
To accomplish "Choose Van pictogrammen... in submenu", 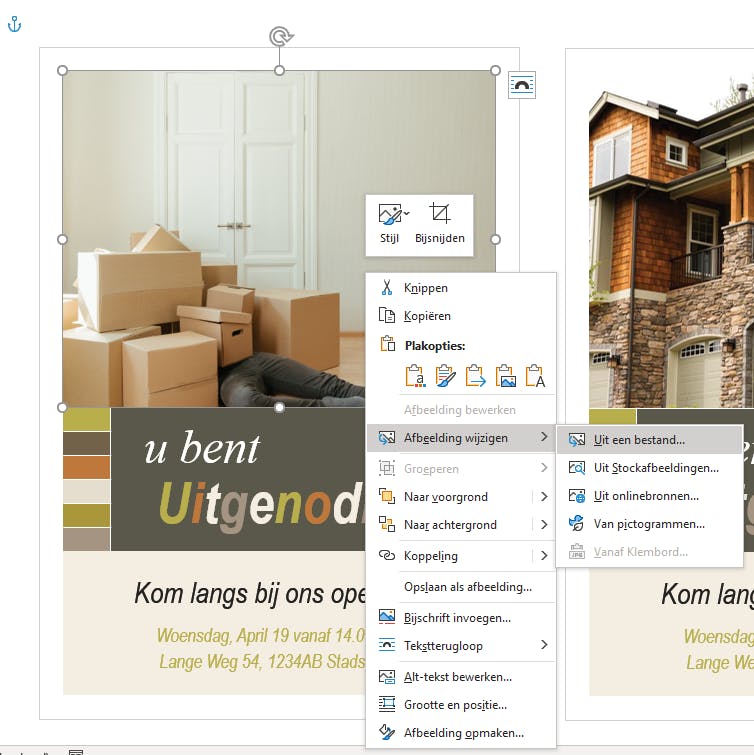I will click(x=649, y=523).
